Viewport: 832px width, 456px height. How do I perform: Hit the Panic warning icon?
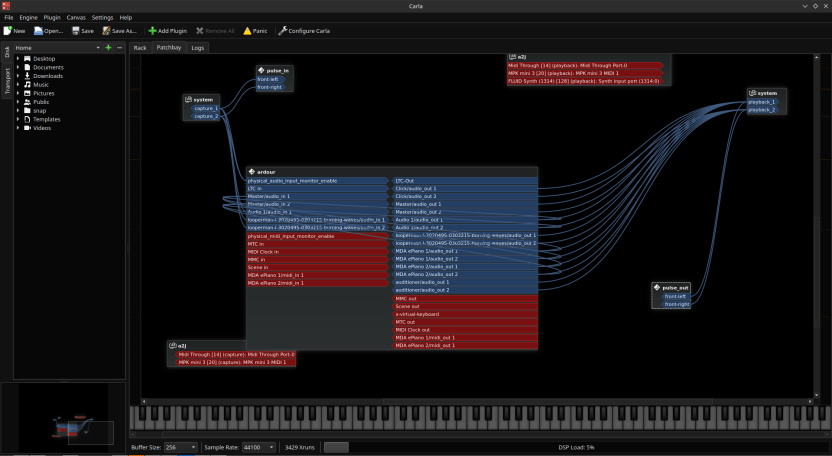(x=247, y=31)
